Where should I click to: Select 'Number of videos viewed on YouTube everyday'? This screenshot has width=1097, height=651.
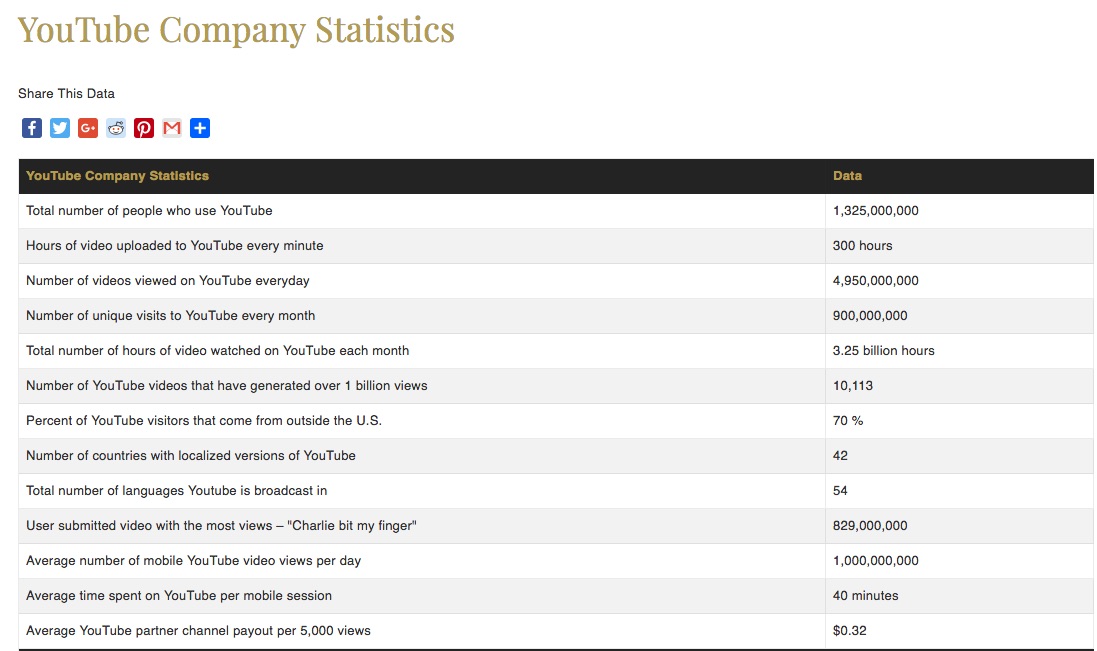(168, 280)
